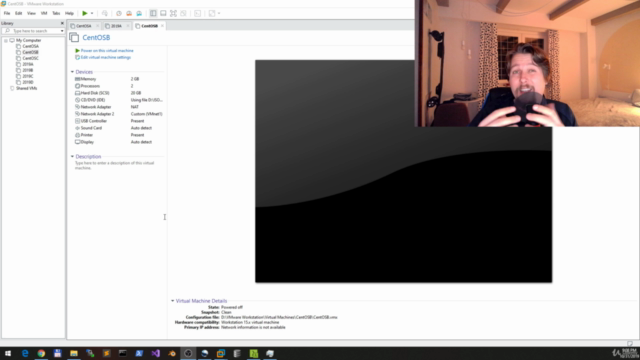
Task: Open the power options dropdown arrow
Action: click(92, 13)
